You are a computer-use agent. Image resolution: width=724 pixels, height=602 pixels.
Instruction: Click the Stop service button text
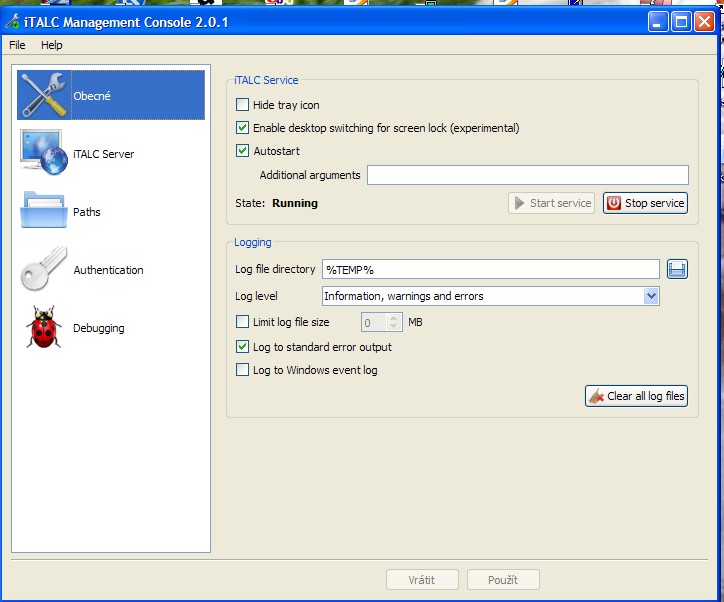point(655,203)
